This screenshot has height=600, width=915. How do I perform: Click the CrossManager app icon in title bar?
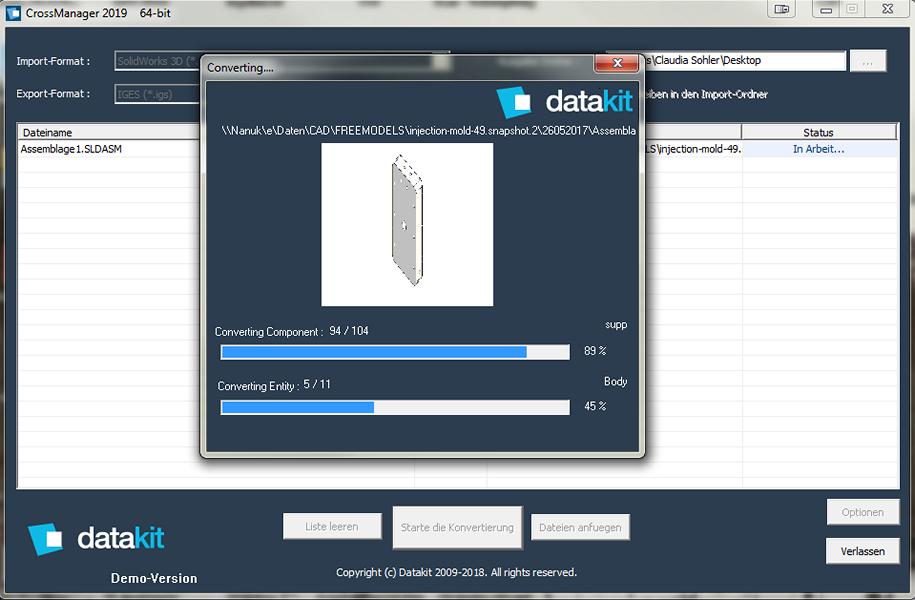[x=13, y=12]
